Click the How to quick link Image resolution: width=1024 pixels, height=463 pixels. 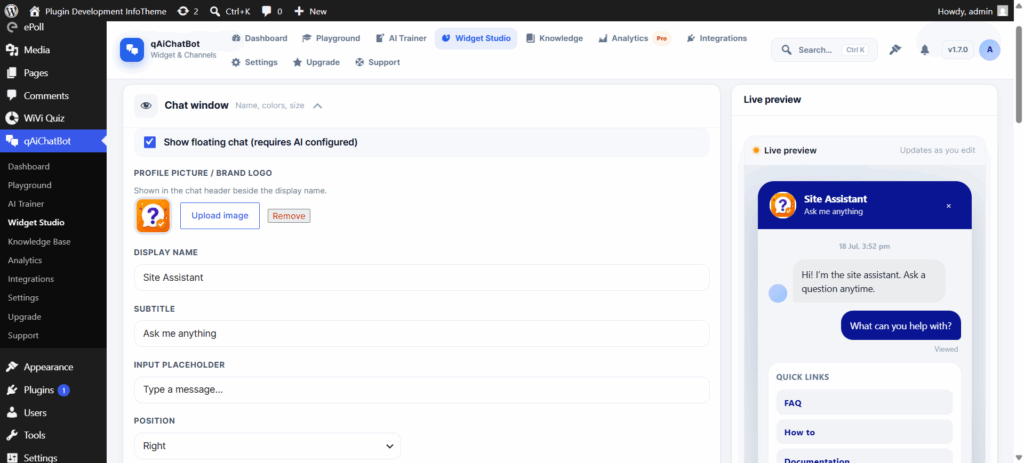864,432
